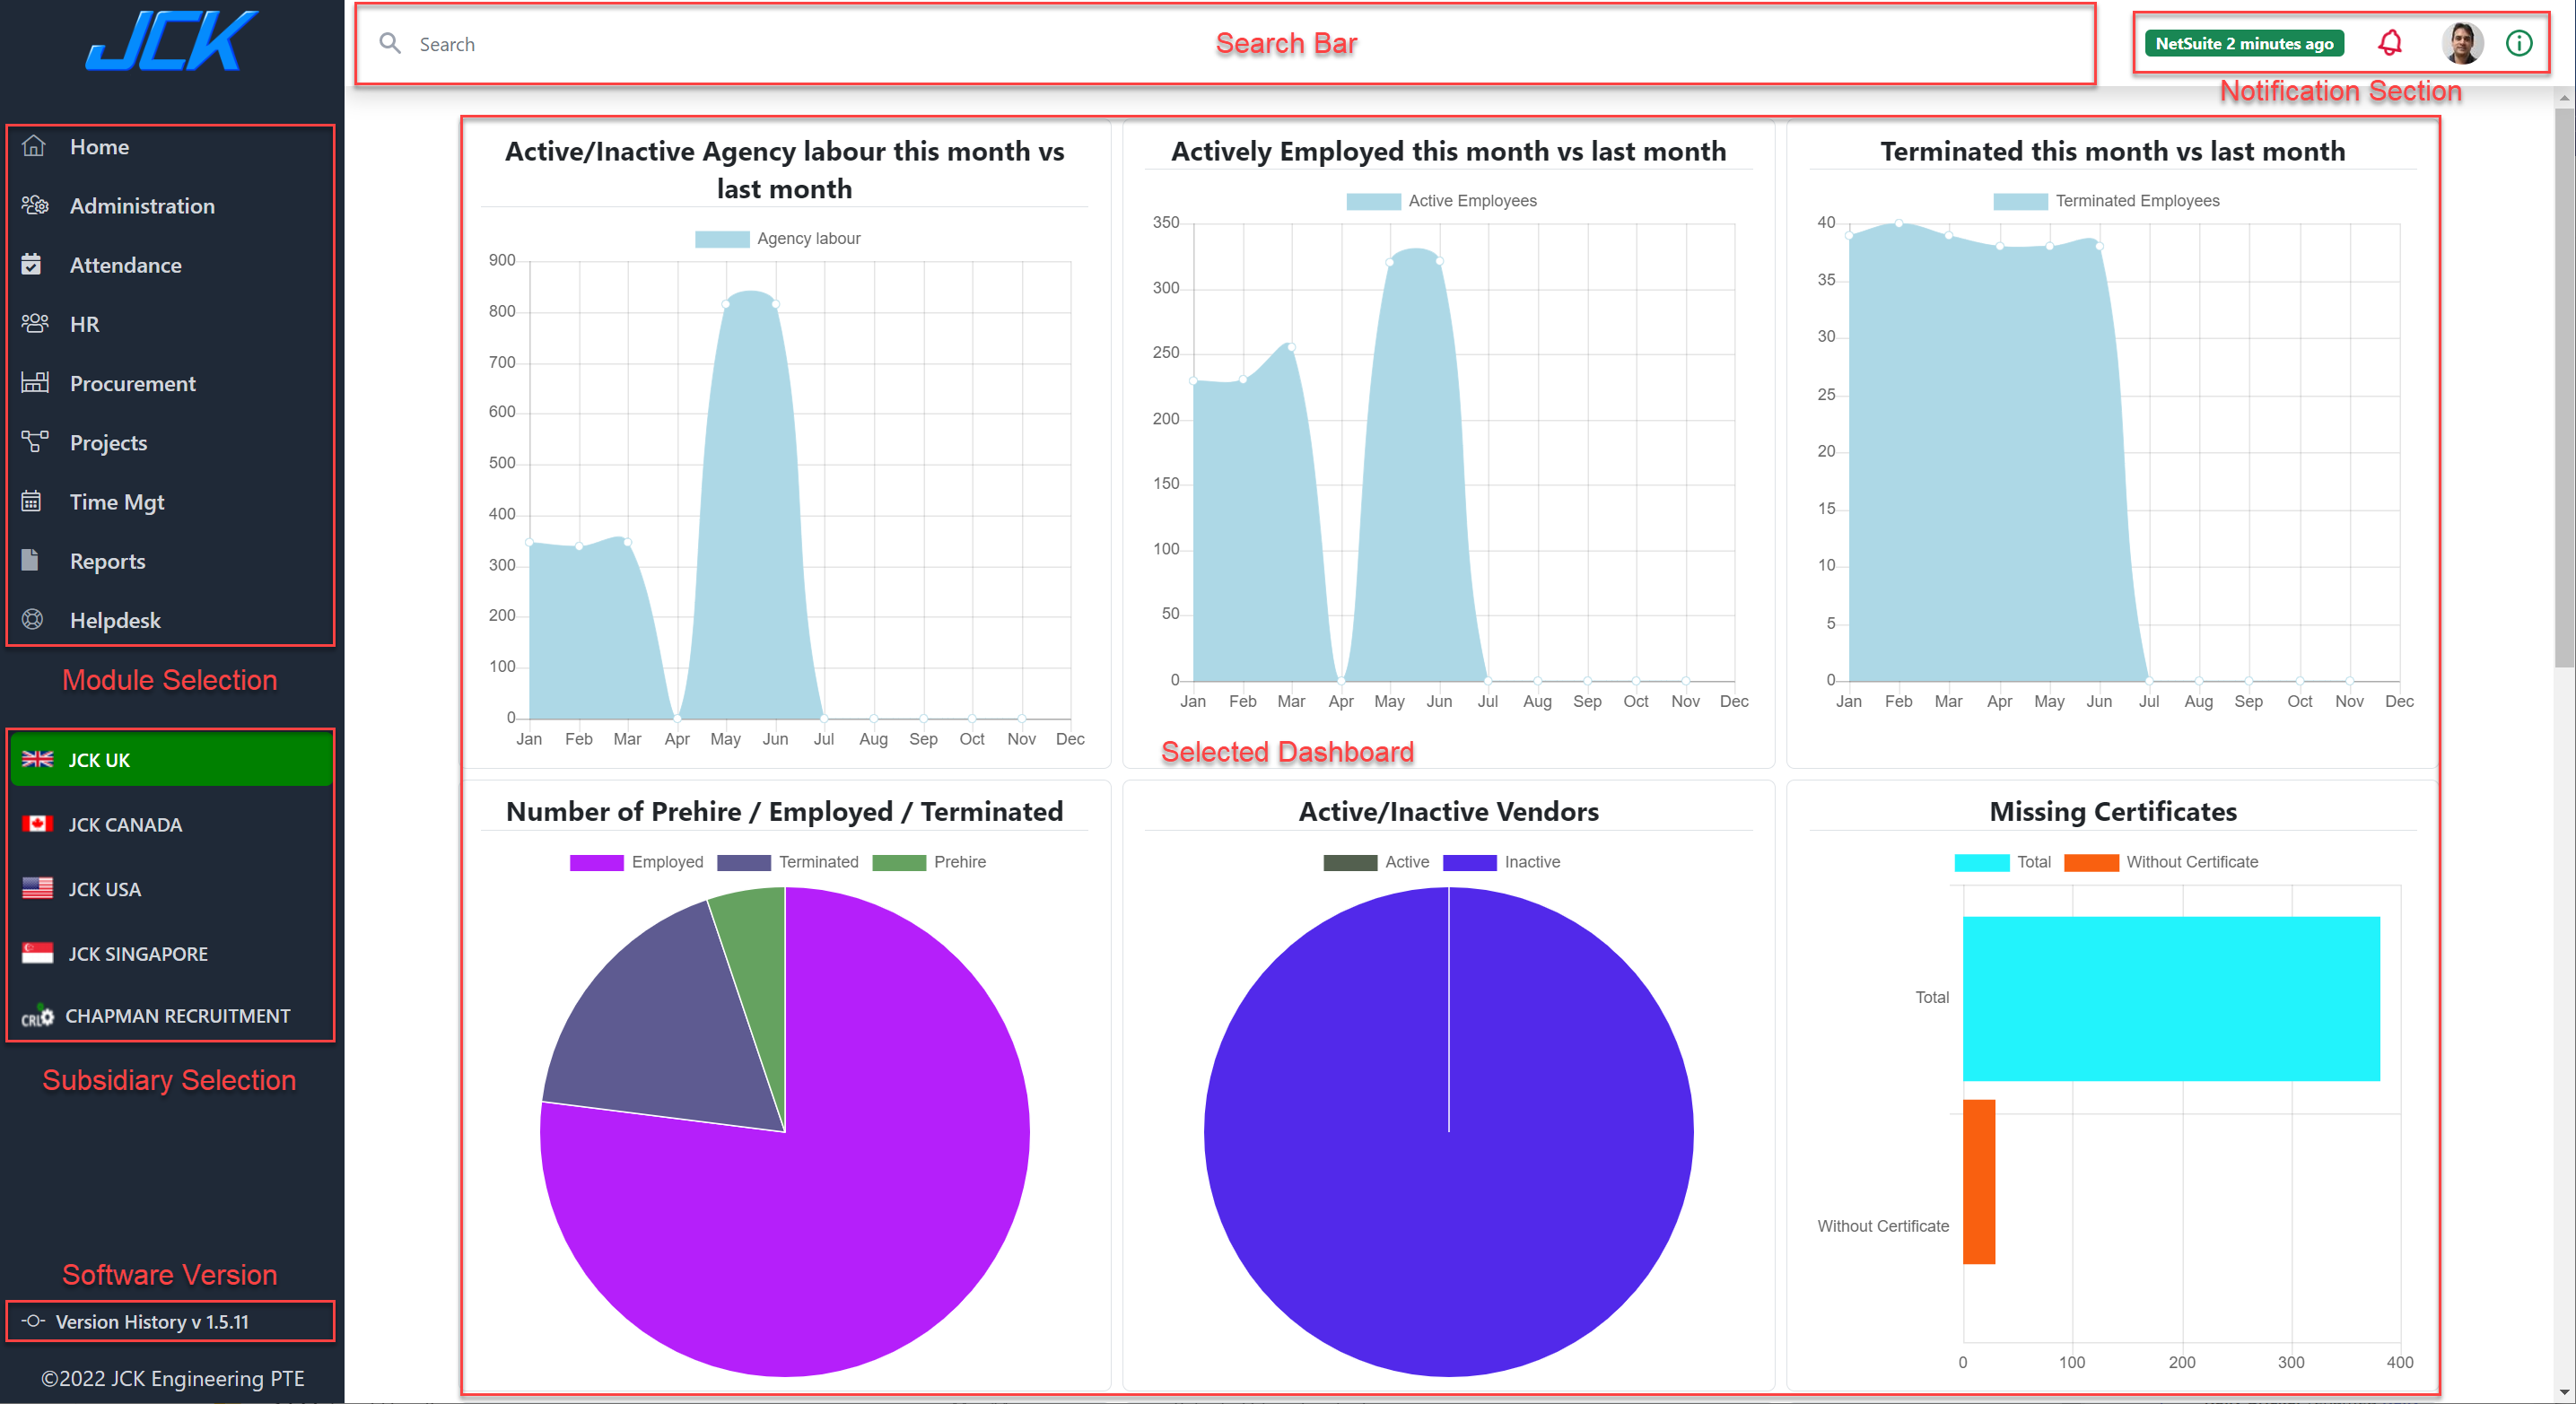Click the orange Without Certificate bar
This screenshot has width=2576, height=1404.
(1979, 1181)
